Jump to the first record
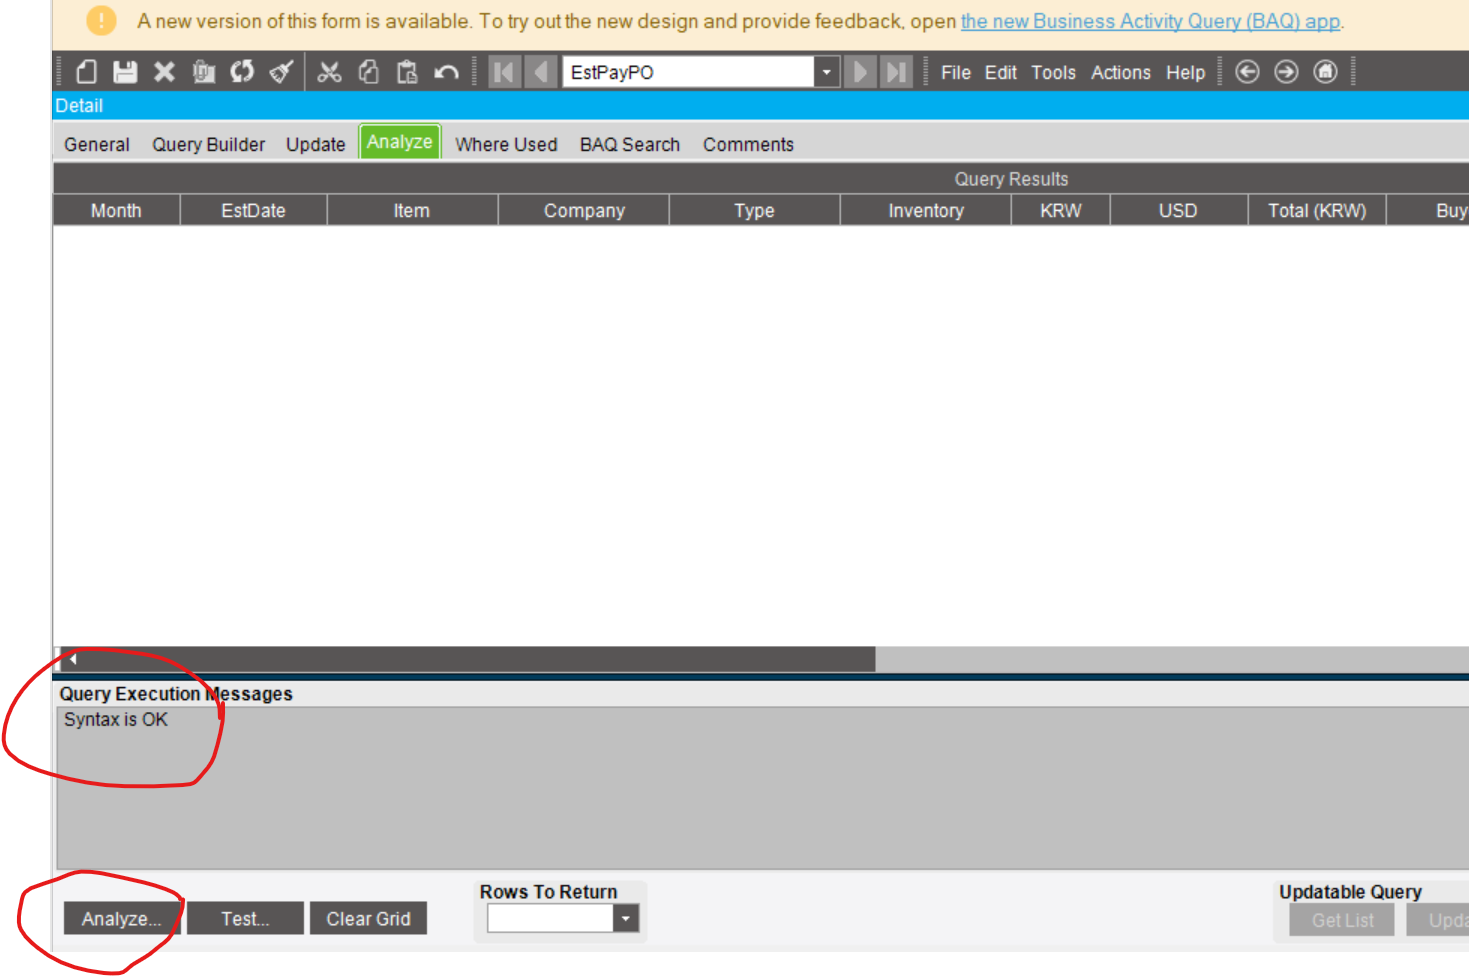 coord(504,72)
